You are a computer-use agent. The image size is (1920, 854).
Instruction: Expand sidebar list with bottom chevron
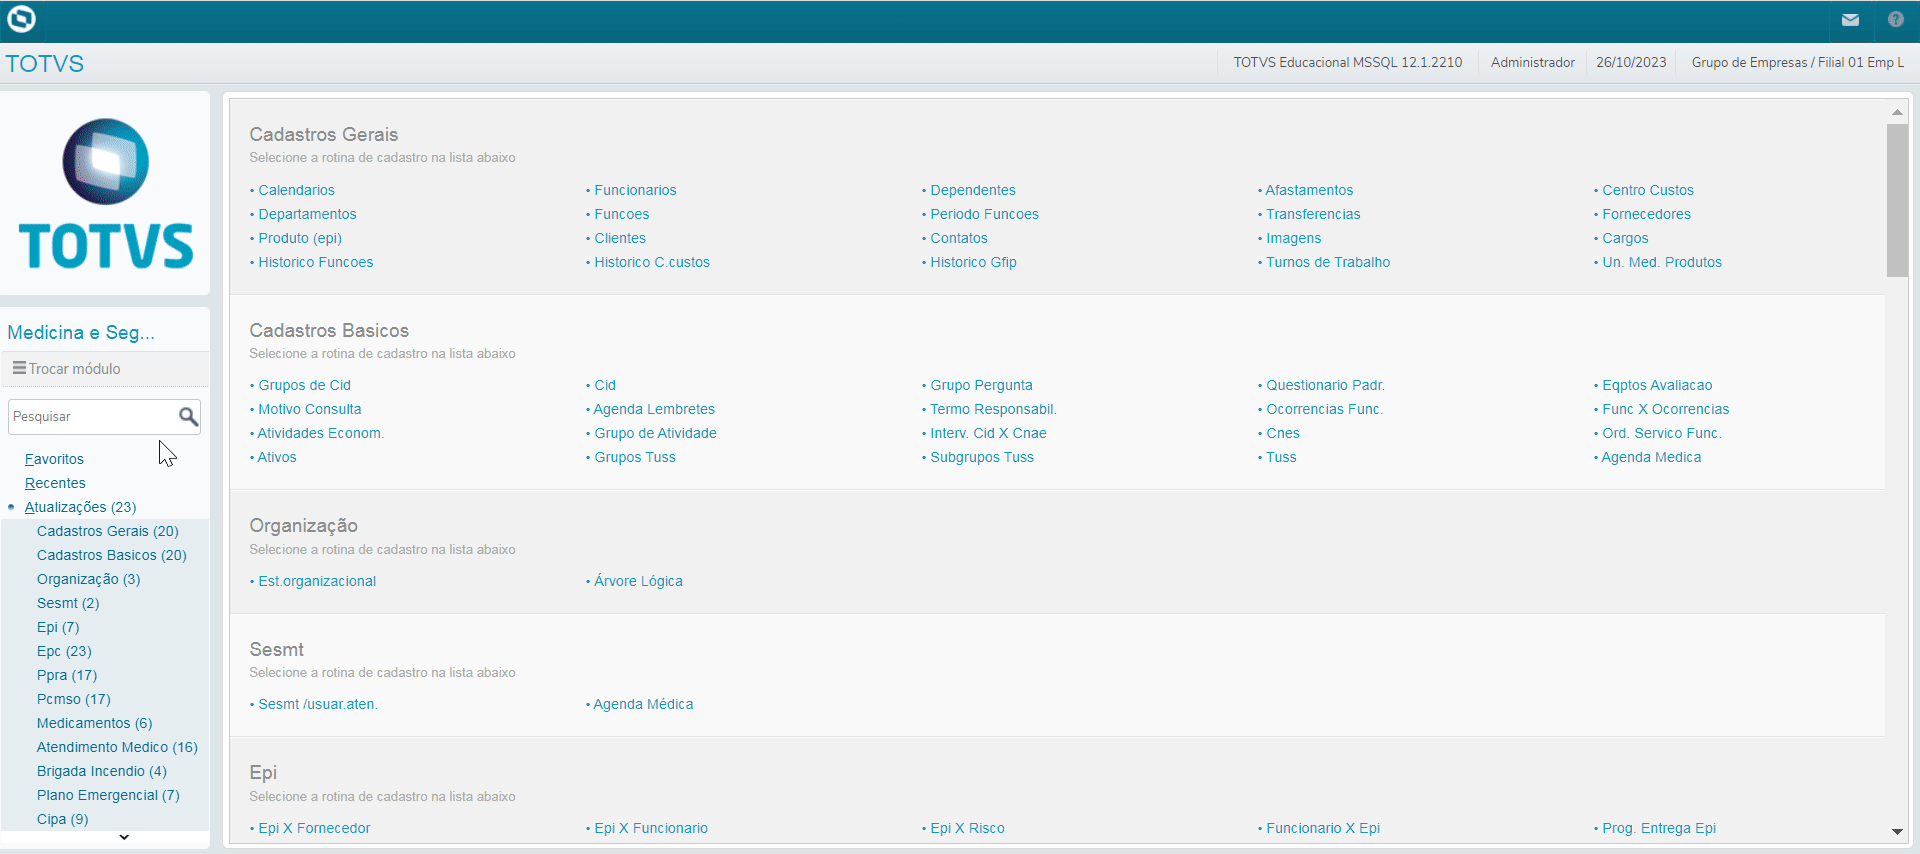point(124,837)
